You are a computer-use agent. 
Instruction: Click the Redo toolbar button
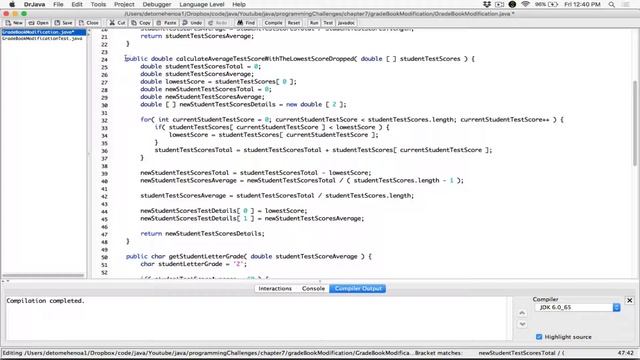pyautogui.click(x=217, y=23)
